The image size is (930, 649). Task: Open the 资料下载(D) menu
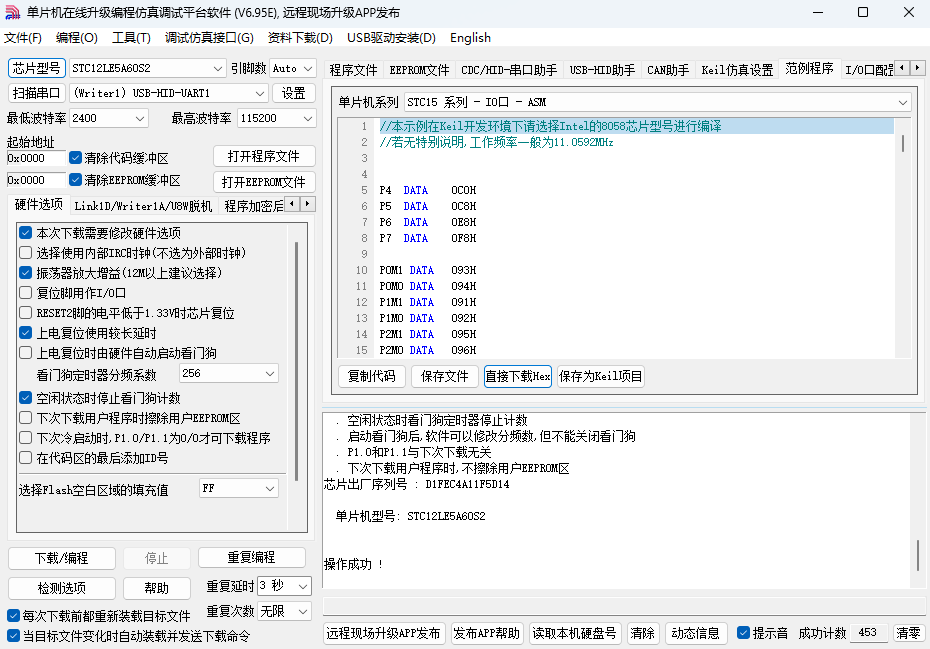click(300, 38)
